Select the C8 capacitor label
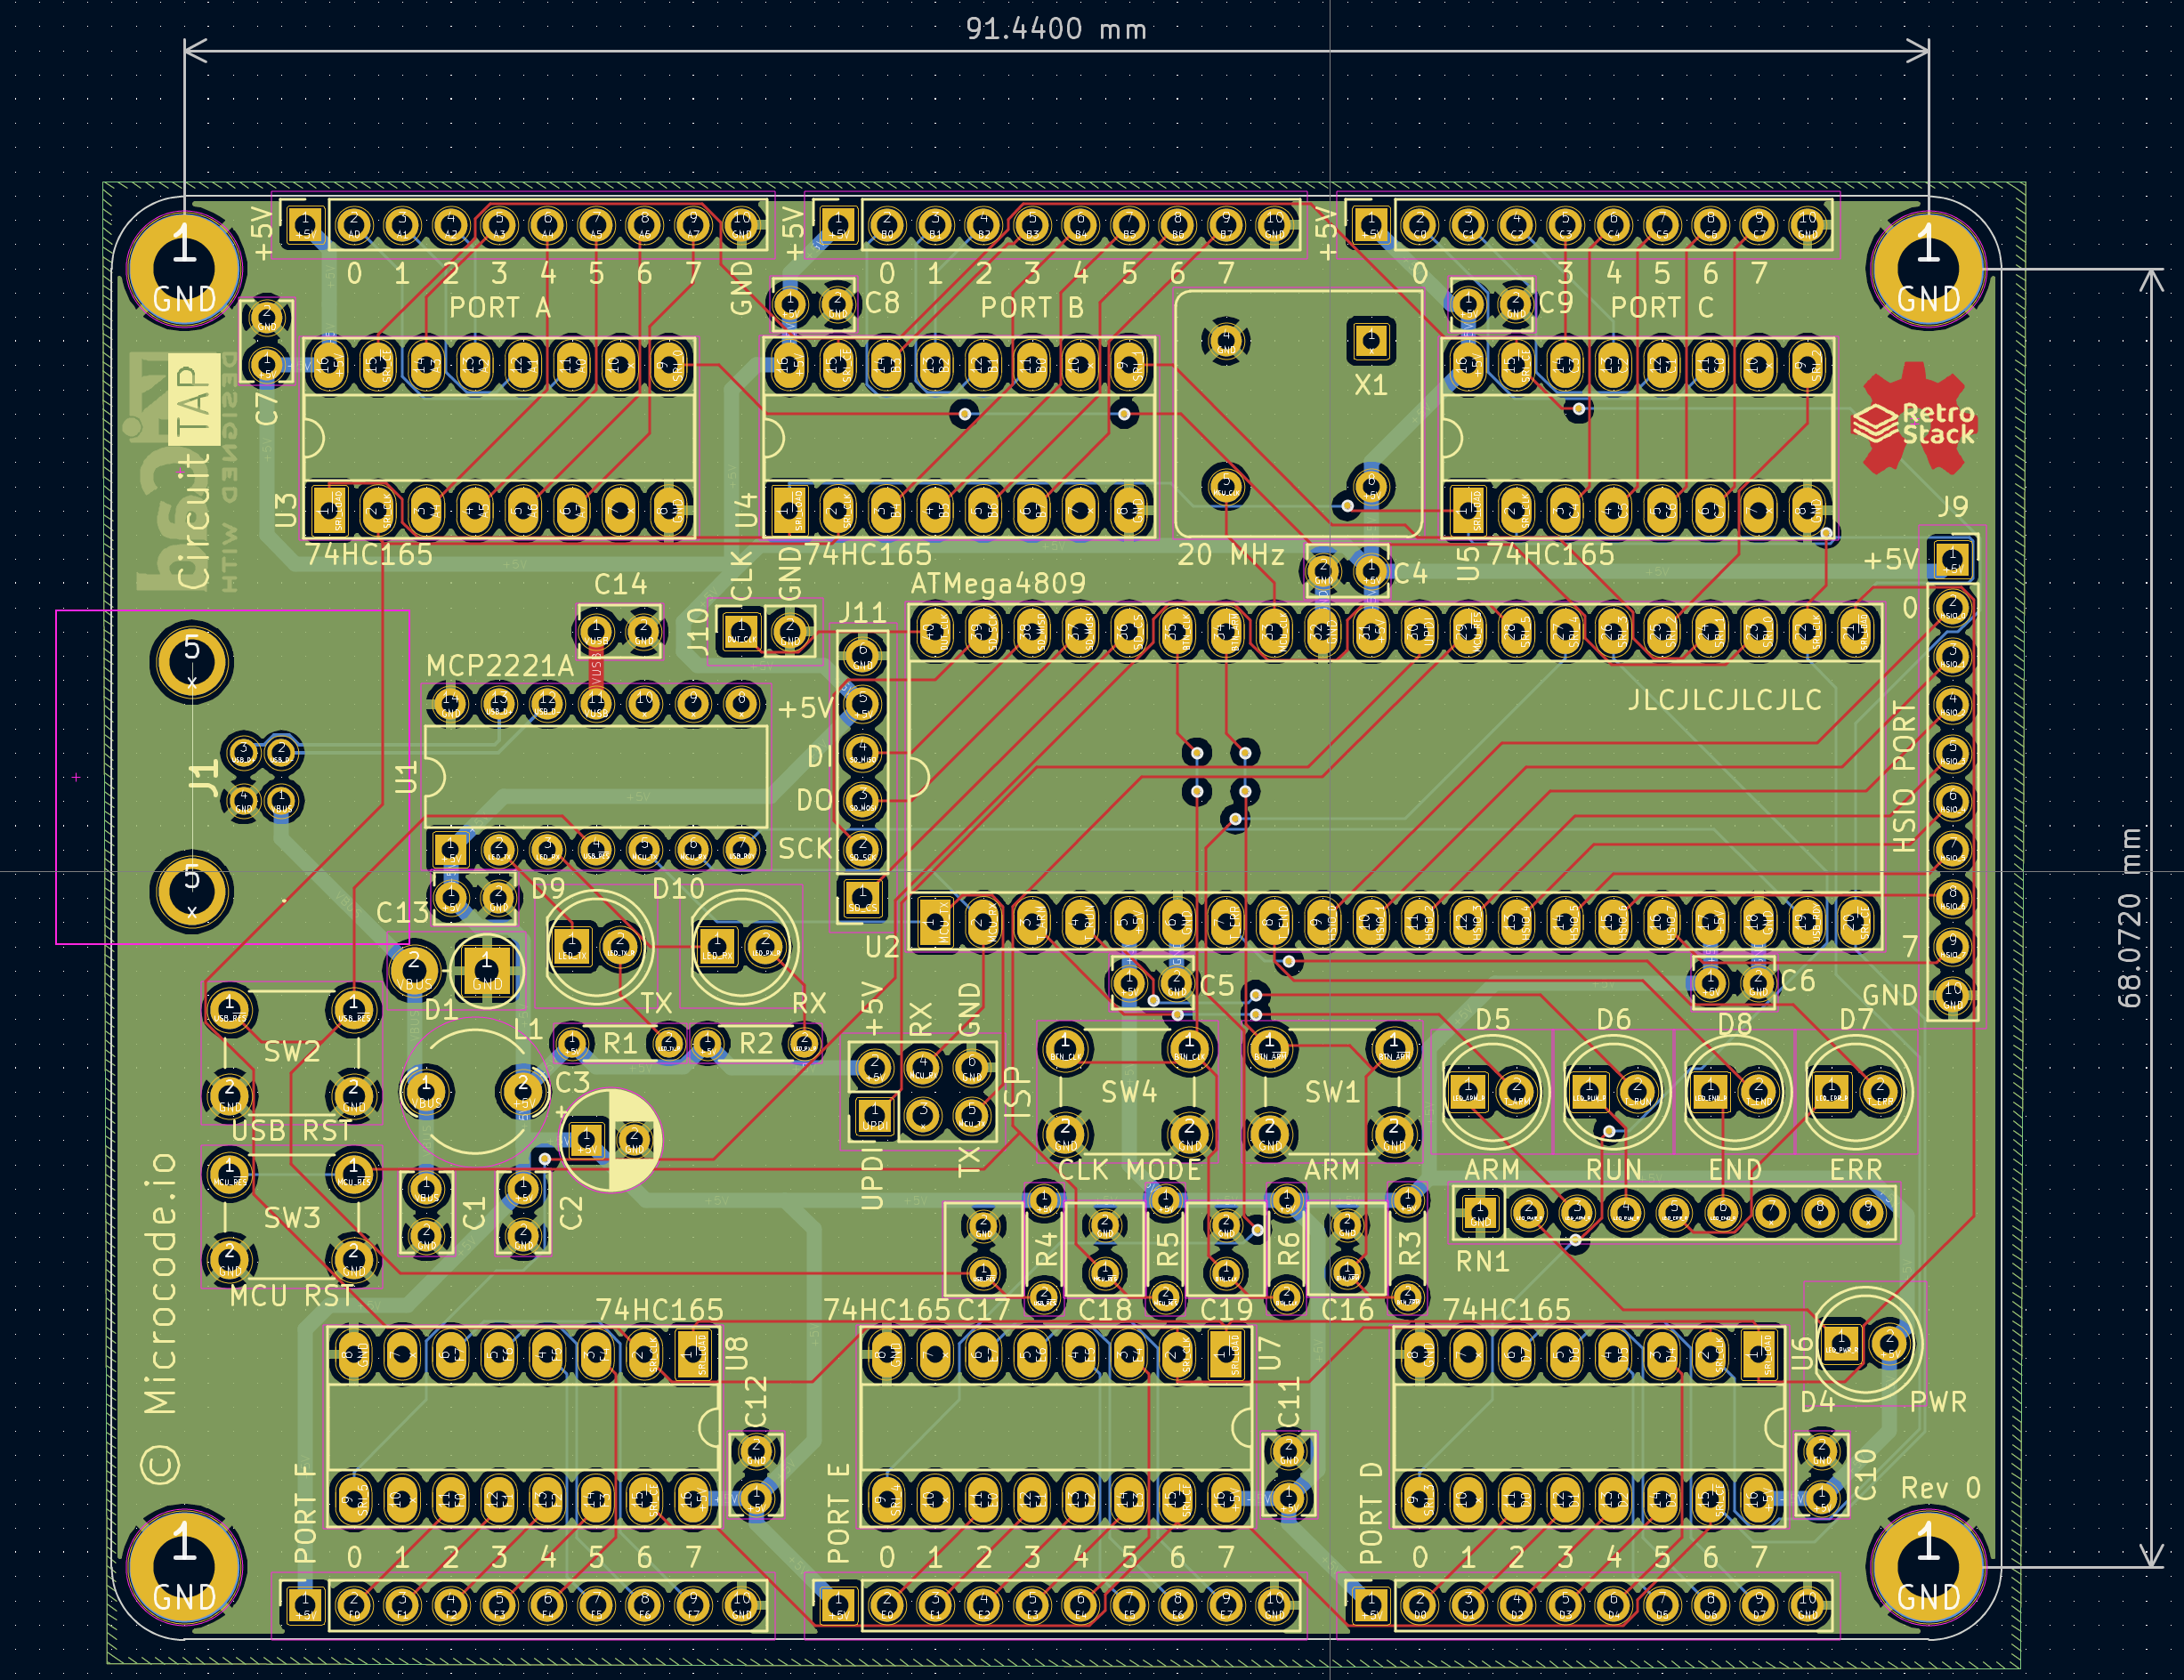Viewport: 2184px width, 1680px height. (x=882, y=302)
